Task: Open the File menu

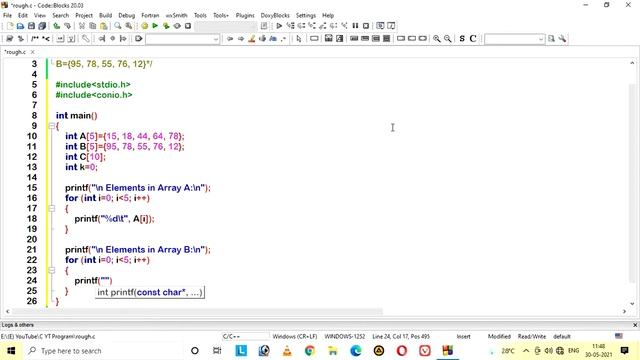Action: [x=7, y=15]
